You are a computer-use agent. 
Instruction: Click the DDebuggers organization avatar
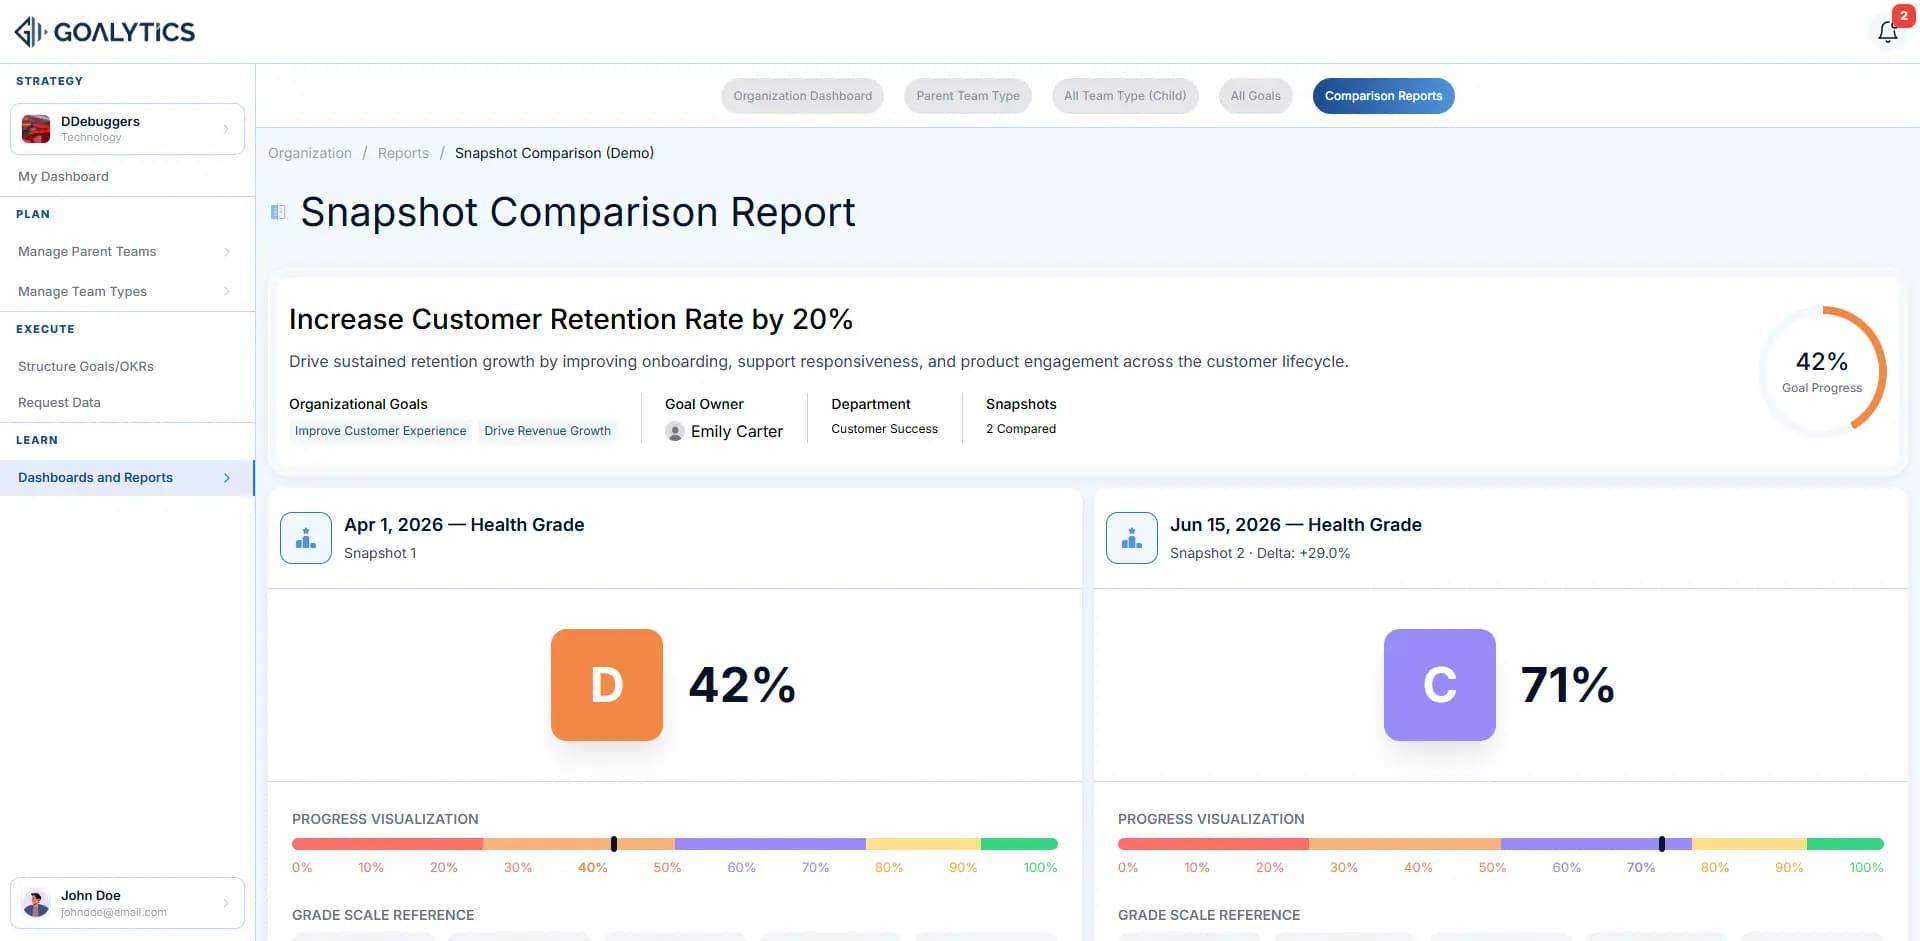coord(36,129)
